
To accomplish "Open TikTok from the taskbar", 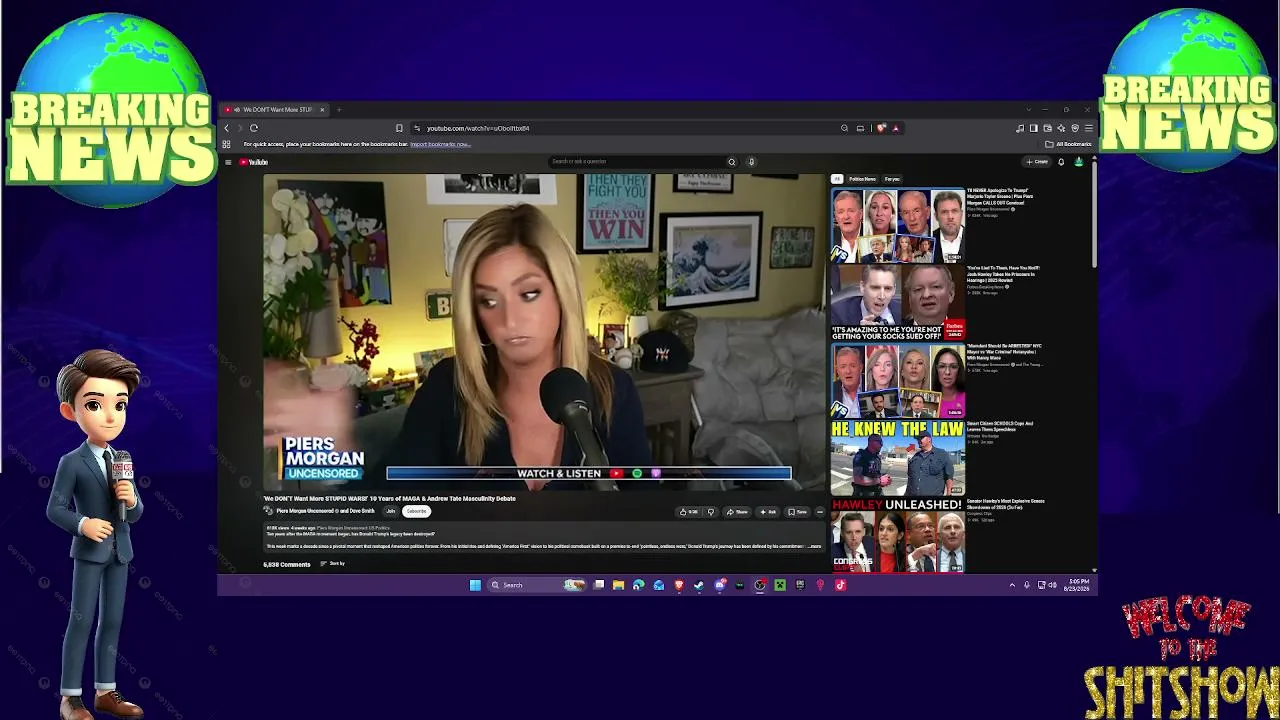I will click(x=840, y=585).
